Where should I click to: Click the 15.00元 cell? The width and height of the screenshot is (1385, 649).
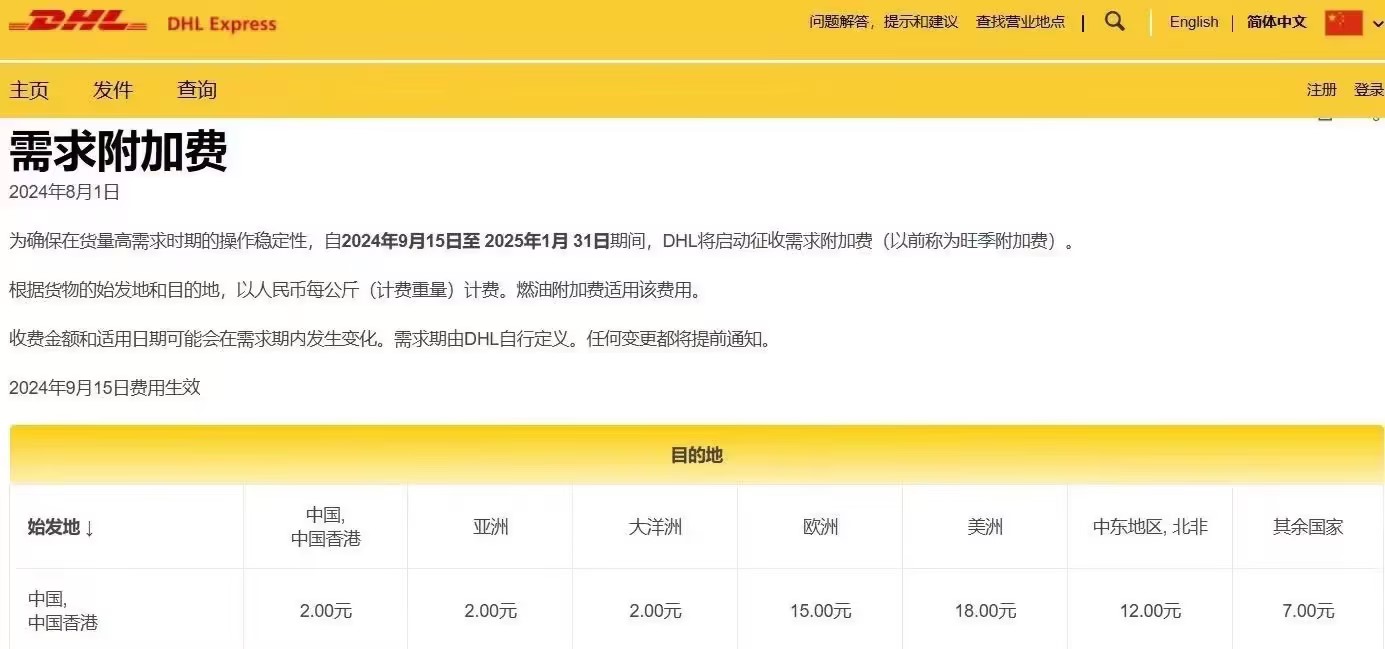coord(820,611)
